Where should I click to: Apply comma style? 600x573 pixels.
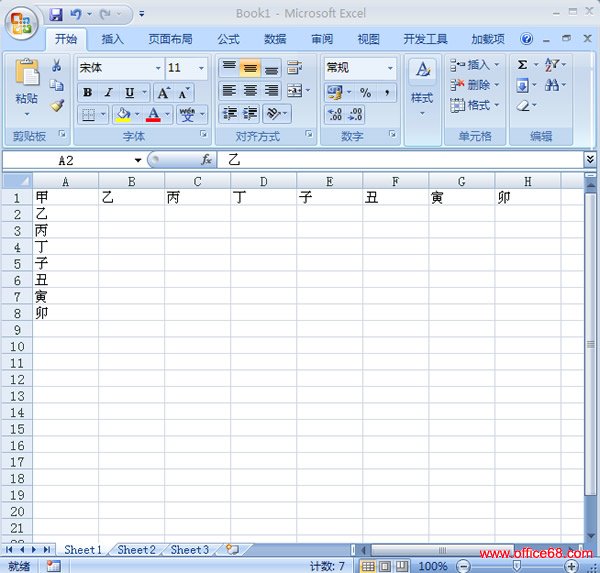[387, 92]
